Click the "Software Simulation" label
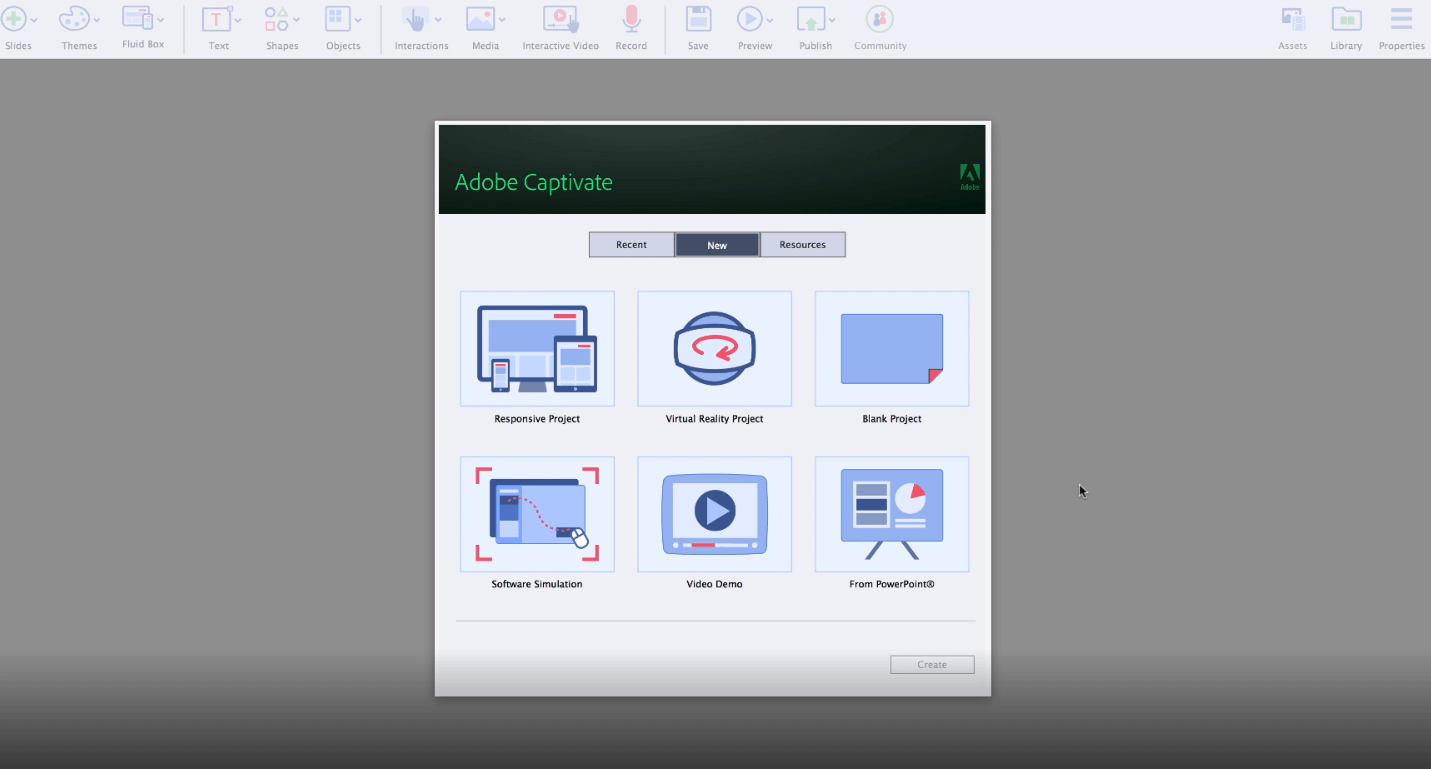1431x769 pixels. click(x=537, y=584)
